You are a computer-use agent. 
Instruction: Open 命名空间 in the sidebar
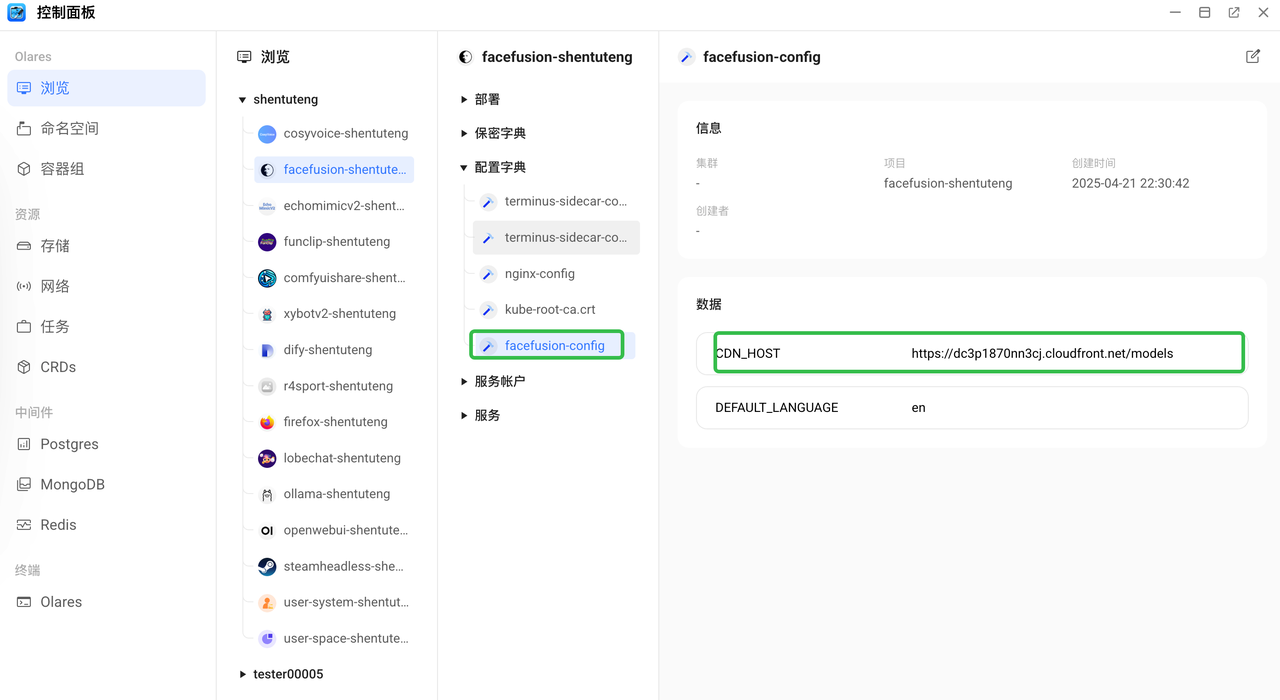69,129
